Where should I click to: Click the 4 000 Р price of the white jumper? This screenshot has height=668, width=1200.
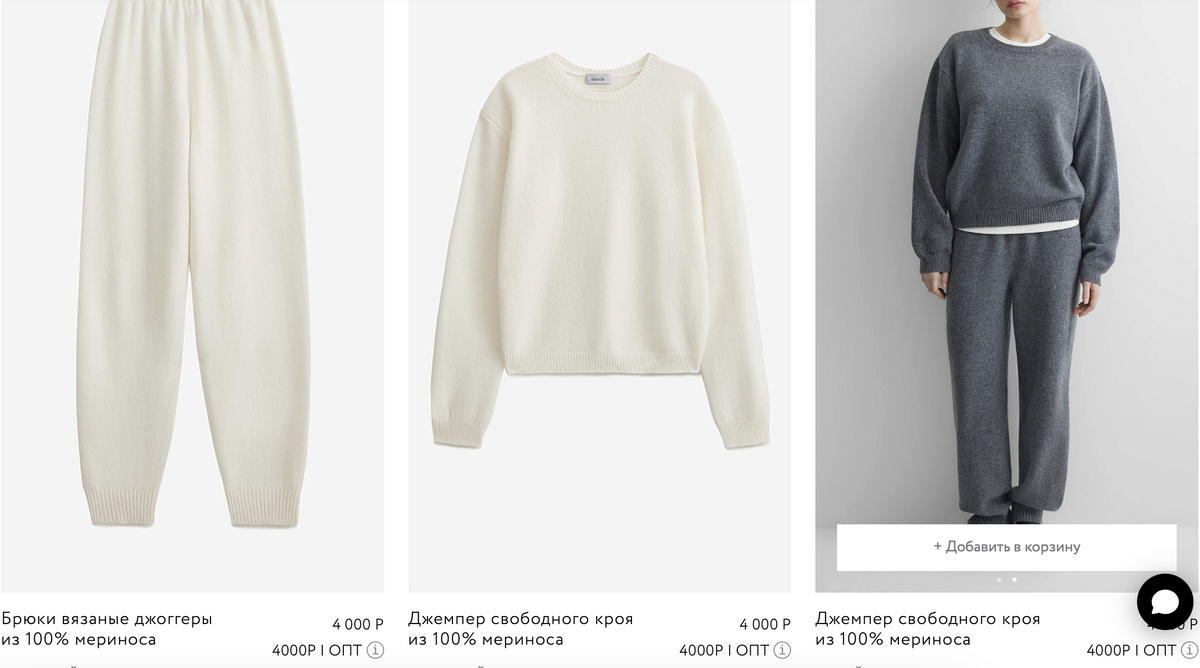(765, 625)
